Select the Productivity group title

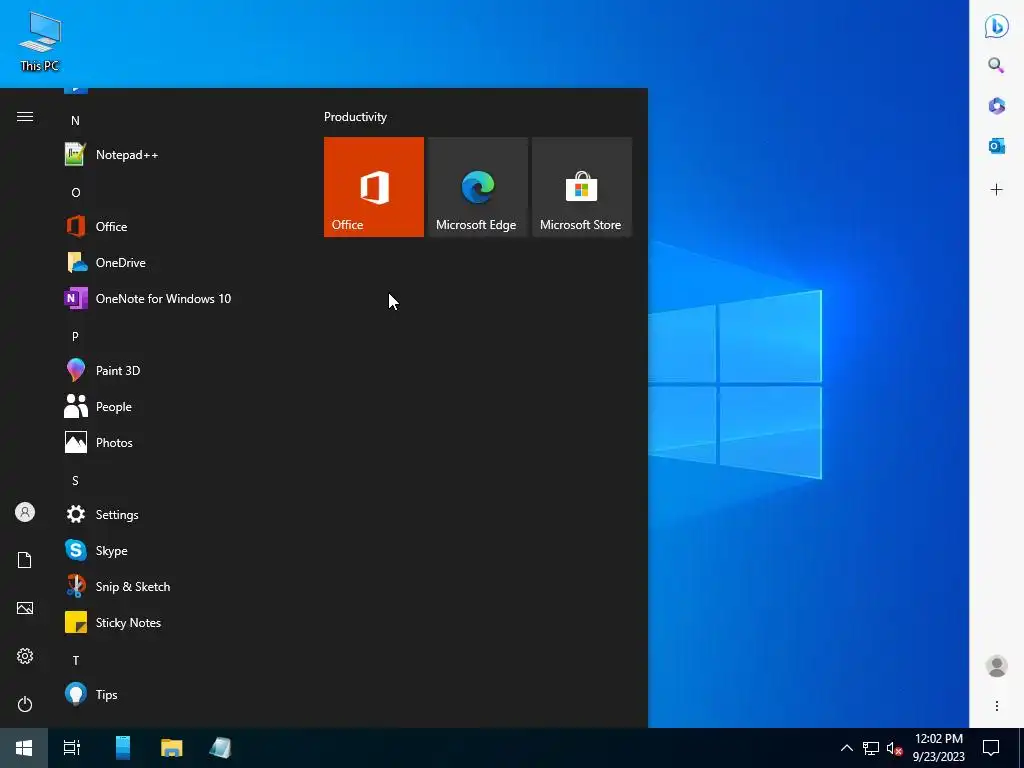355,117
